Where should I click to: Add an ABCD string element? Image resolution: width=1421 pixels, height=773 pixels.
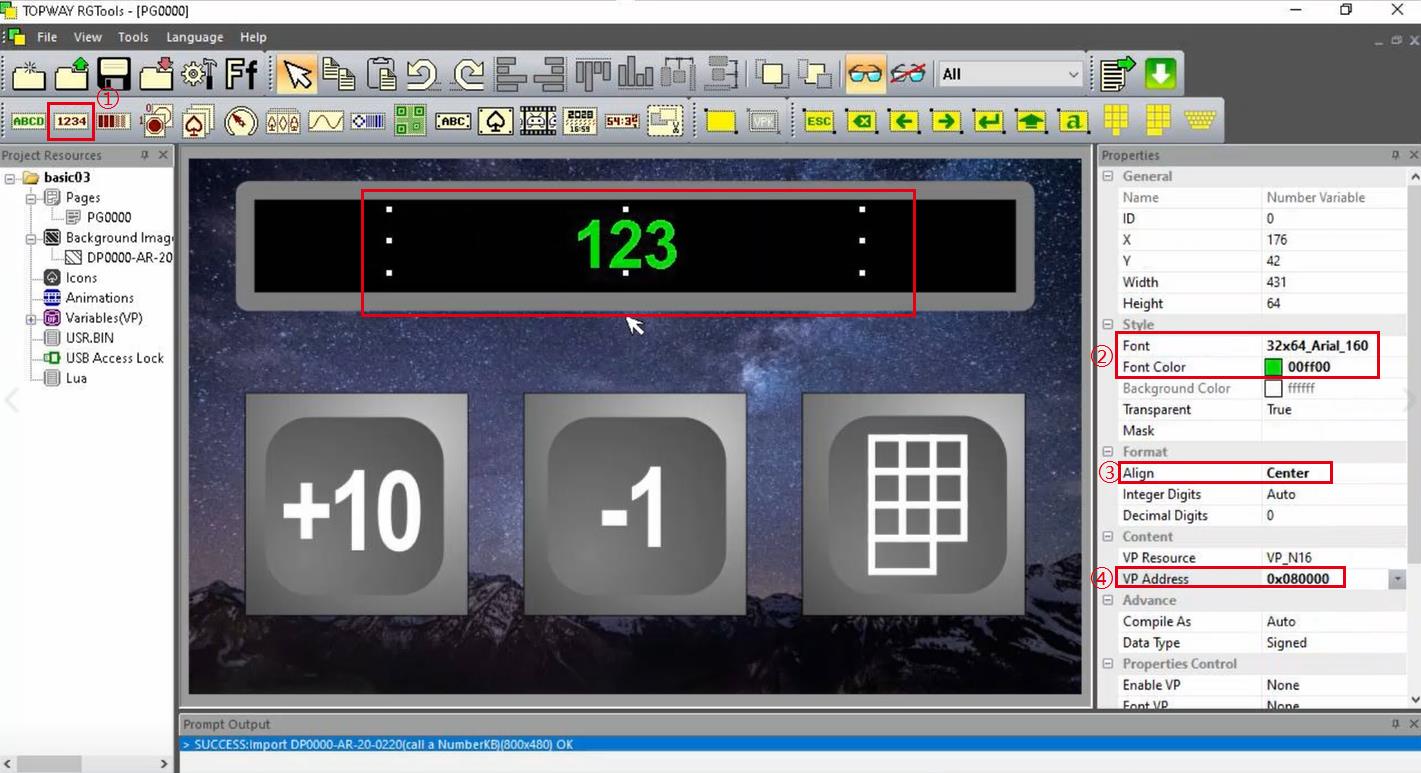coord(28,121)
